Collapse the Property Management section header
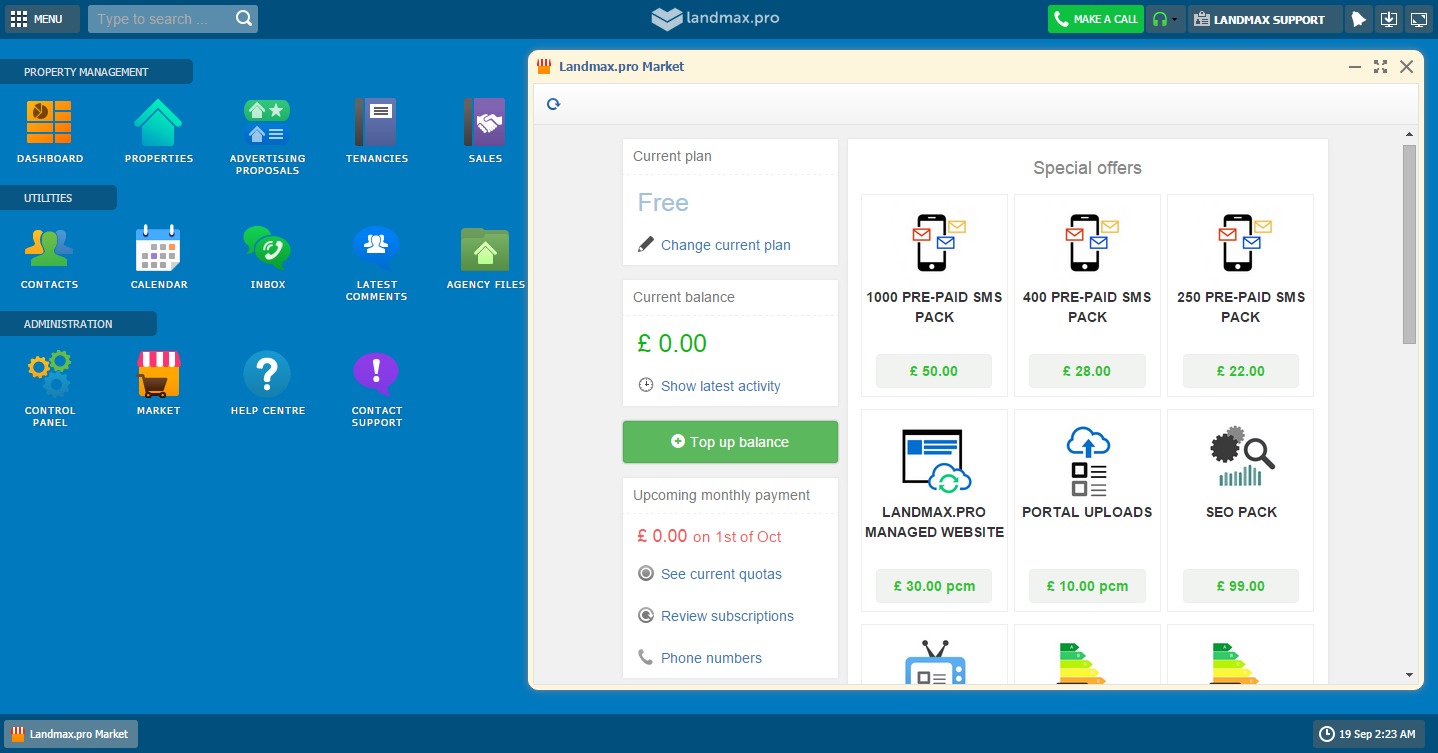 (x=96, y=72)
